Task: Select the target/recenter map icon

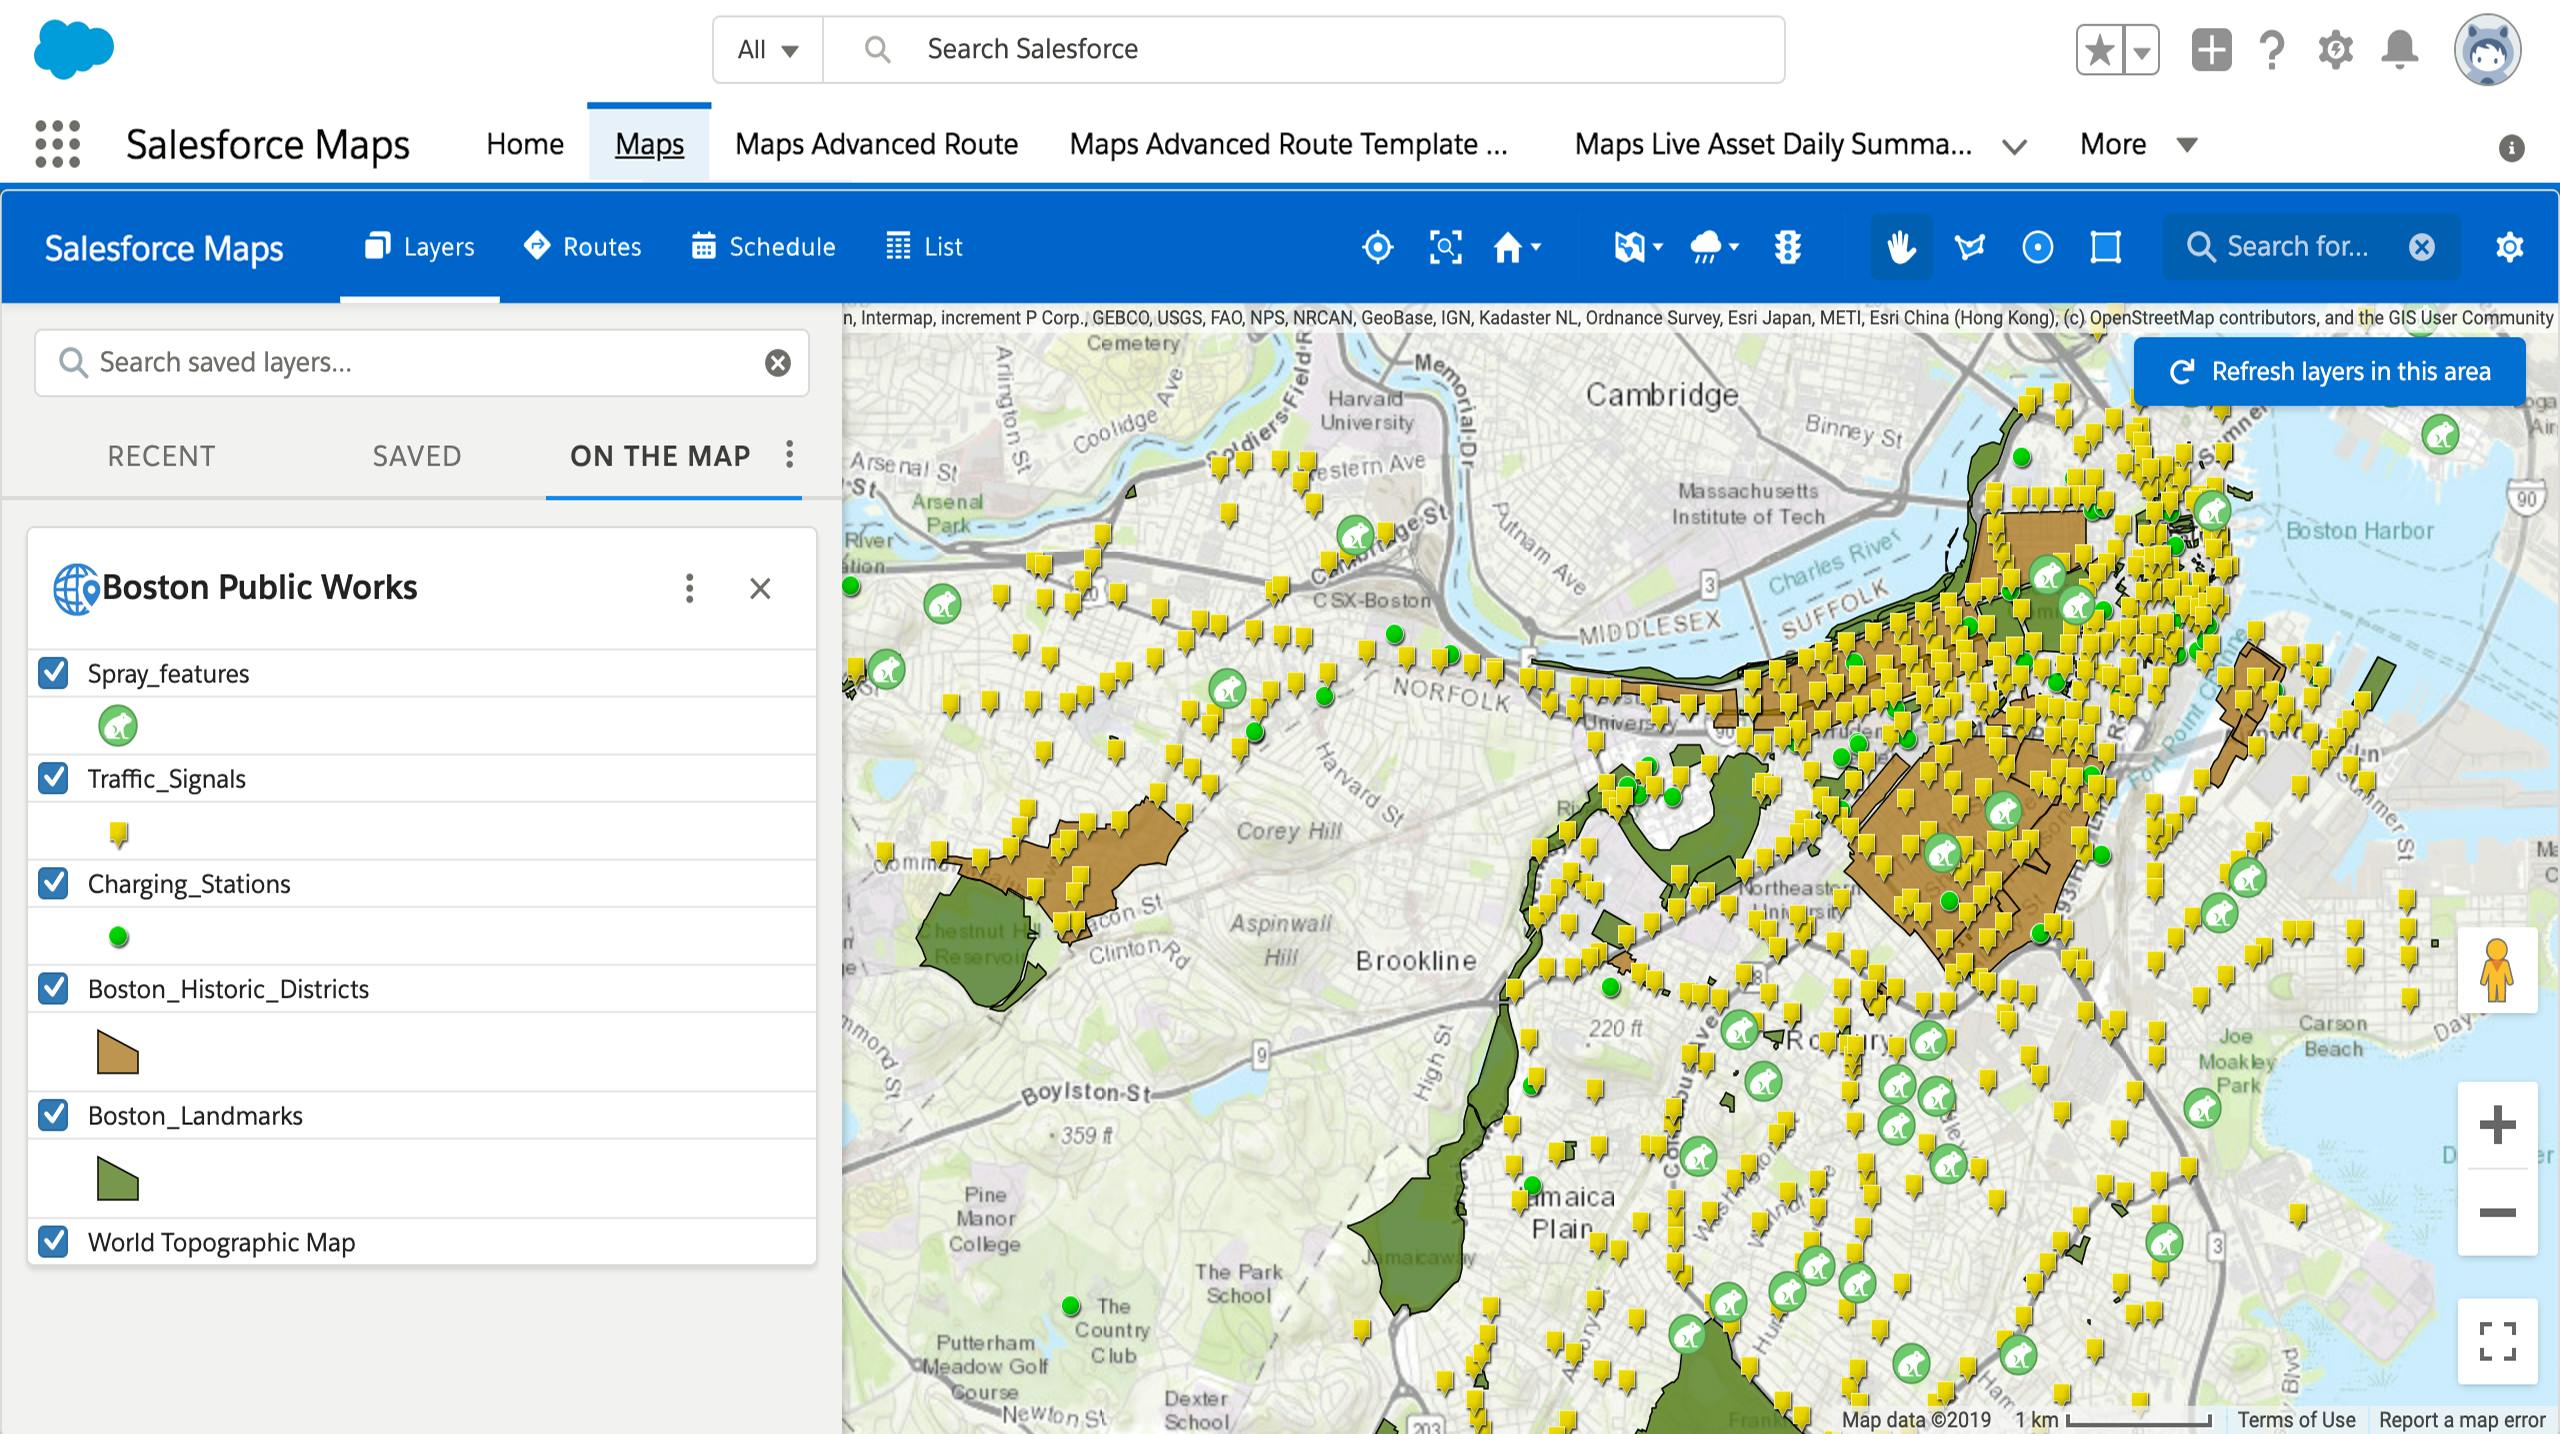Action: coord(1380,246)
